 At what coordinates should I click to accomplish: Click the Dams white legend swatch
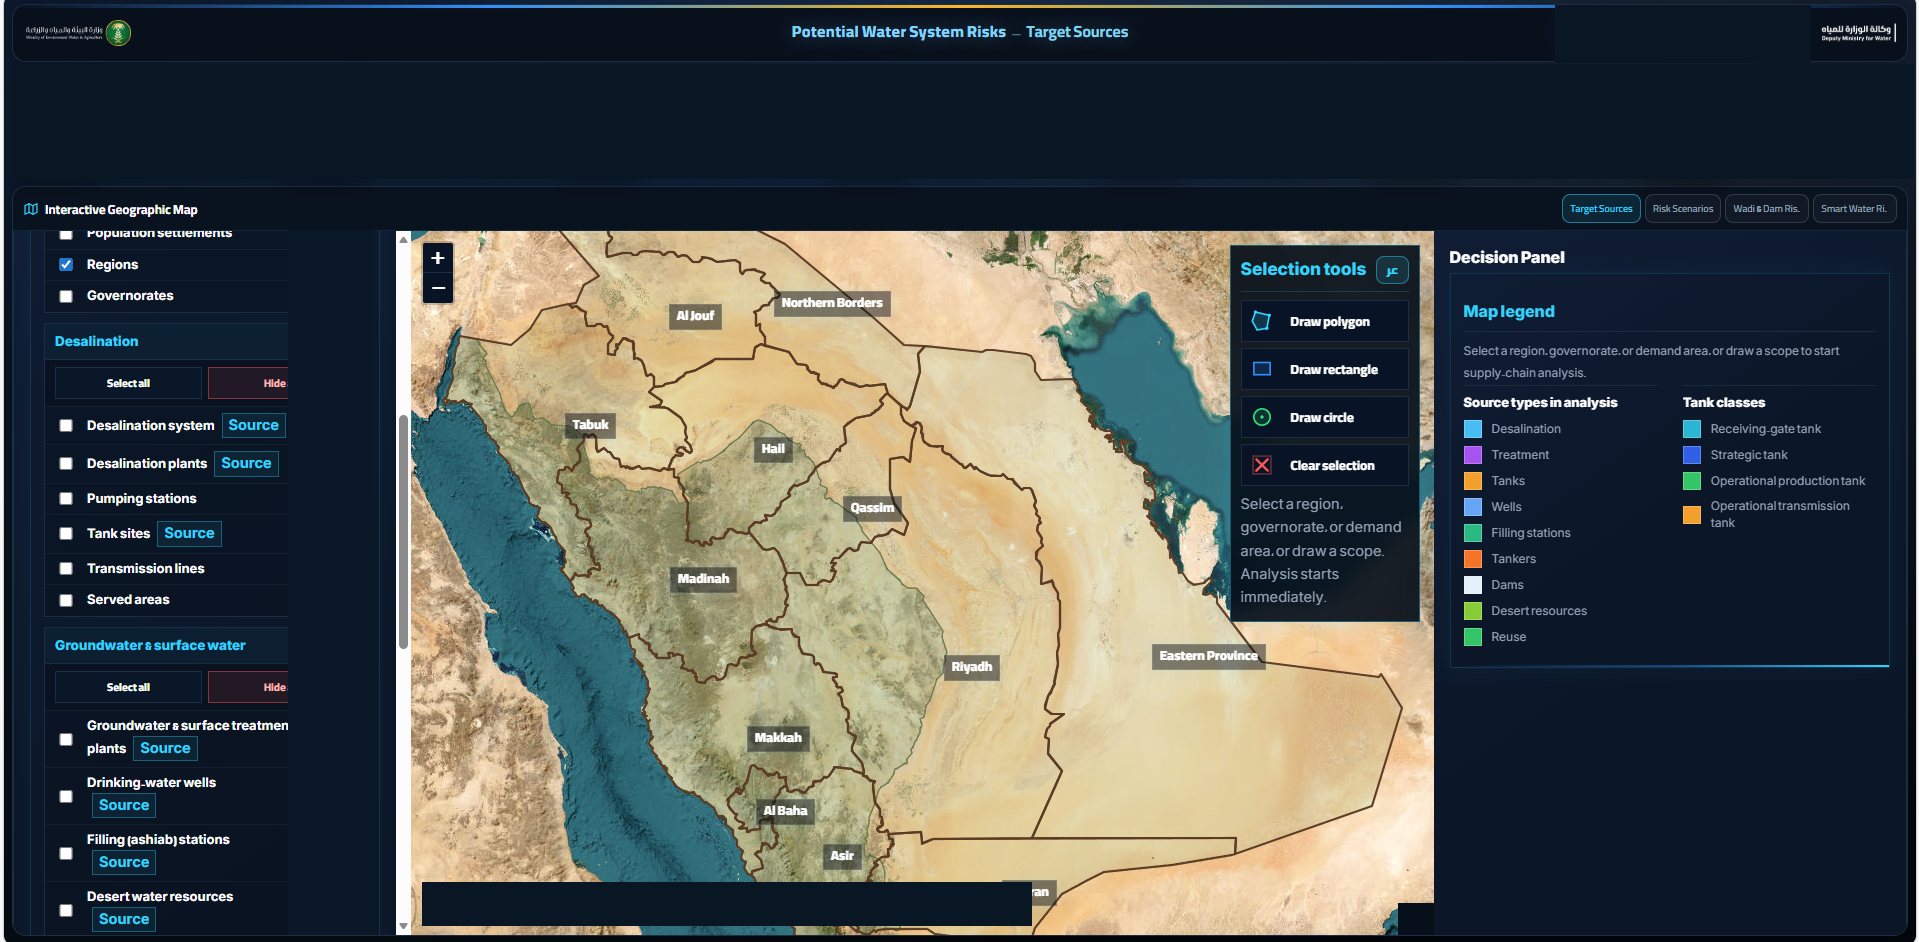pyautogui.click(x=1473, y=585)
